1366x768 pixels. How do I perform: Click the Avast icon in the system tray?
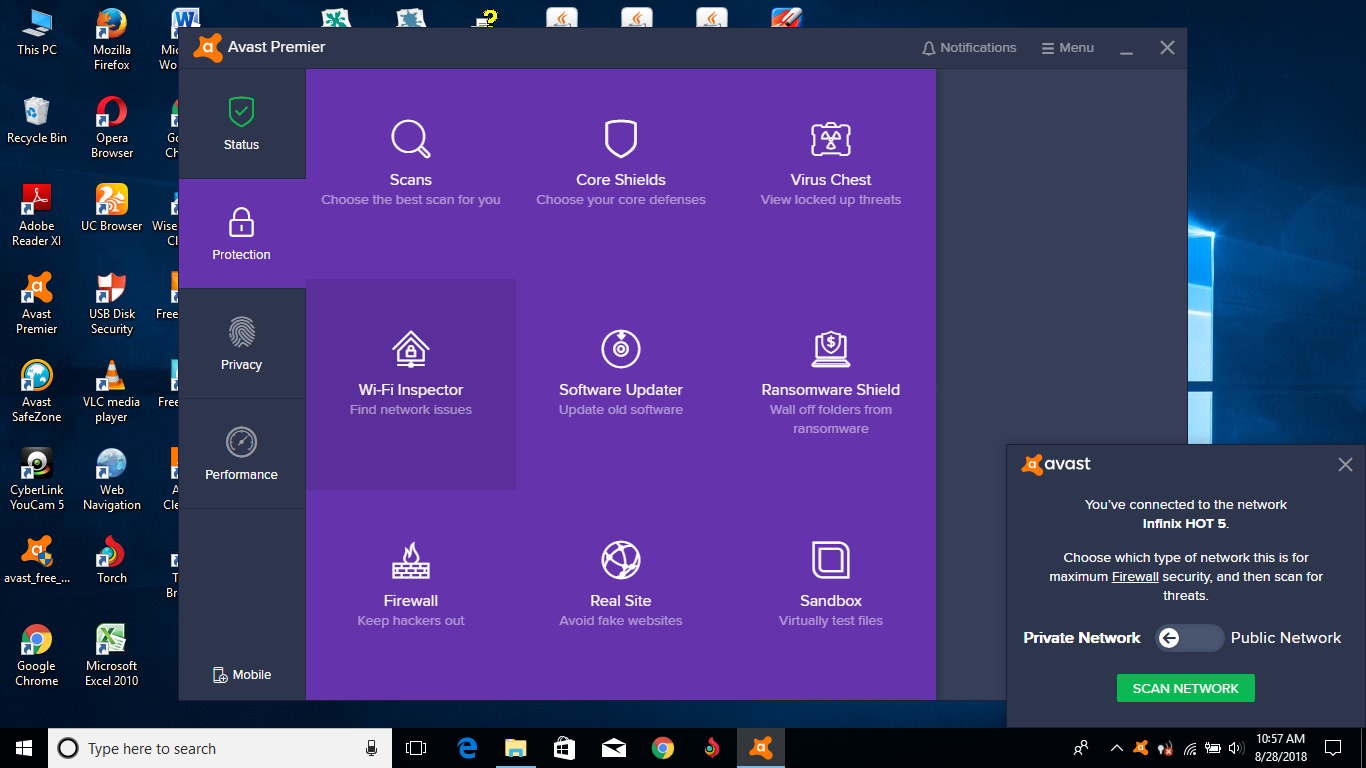tap(1141, 748)
